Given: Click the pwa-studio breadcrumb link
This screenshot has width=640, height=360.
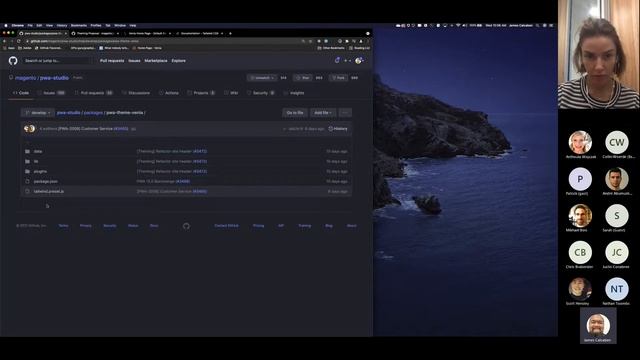Looking at the screenshot, I should [68, 113].
